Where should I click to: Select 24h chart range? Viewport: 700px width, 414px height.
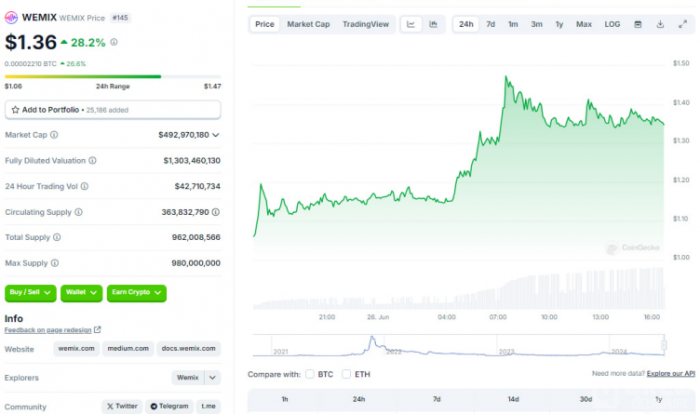point(466,24)
